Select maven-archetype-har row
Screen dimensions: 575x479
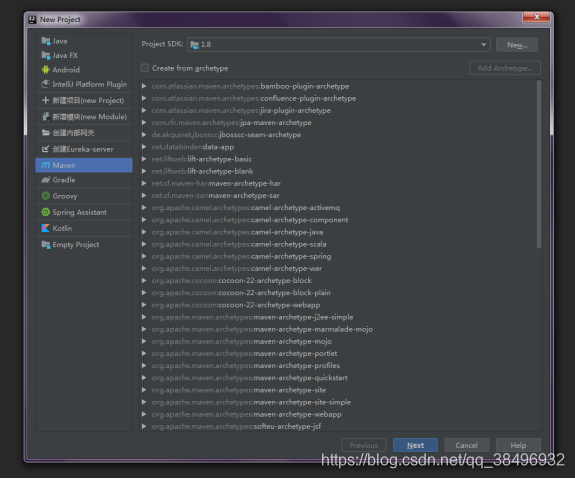(337, 183)
